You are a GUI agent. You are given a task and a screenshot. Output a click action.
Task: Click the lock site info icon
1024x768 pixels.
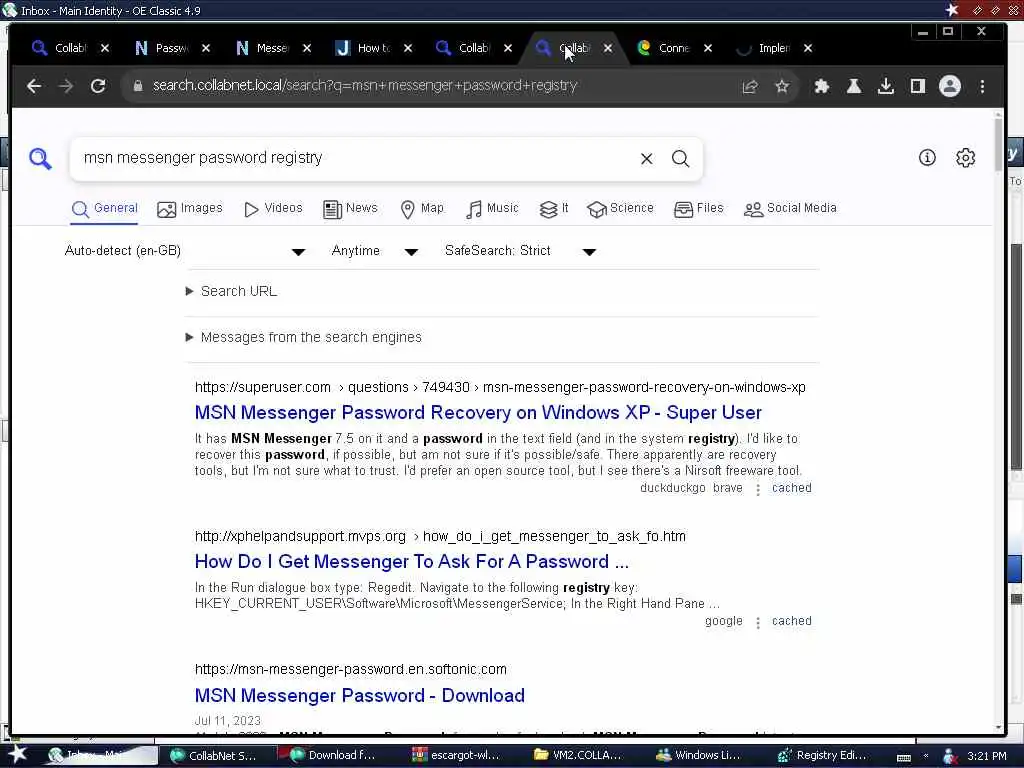coord(137,86)
